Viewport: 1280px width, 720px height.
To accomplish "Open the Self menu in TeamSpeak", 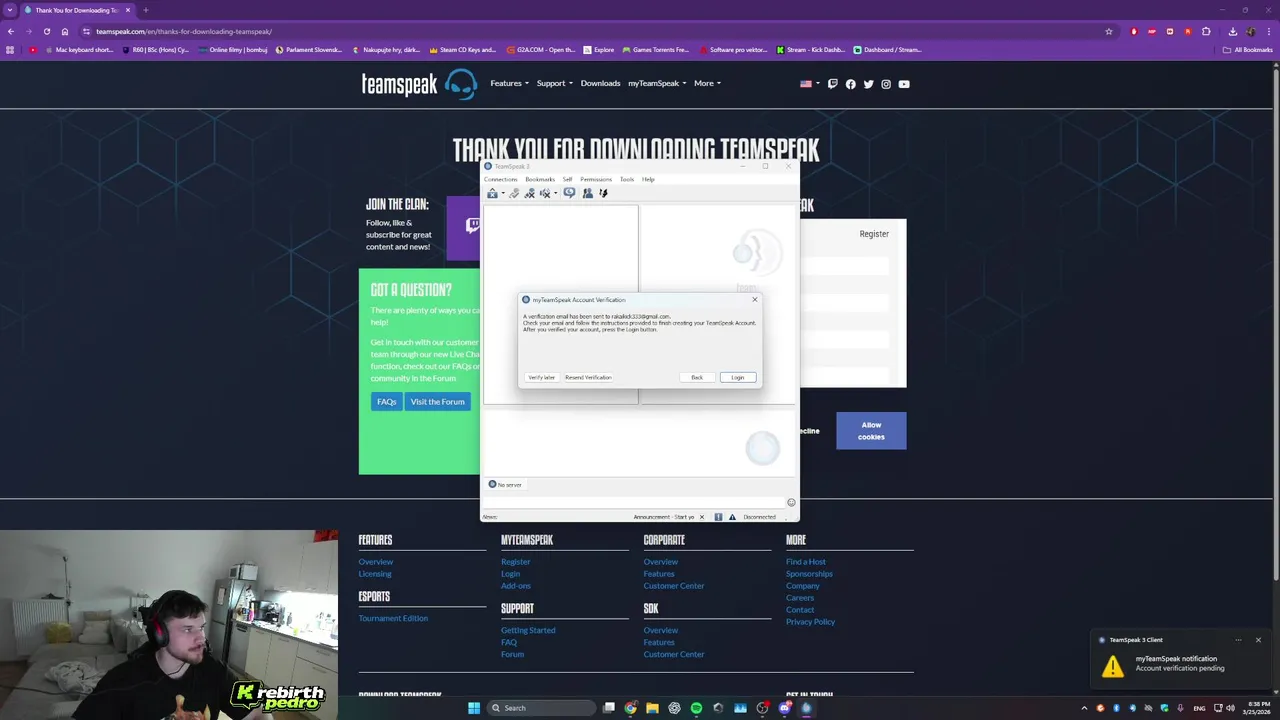I will pos(567,179).
